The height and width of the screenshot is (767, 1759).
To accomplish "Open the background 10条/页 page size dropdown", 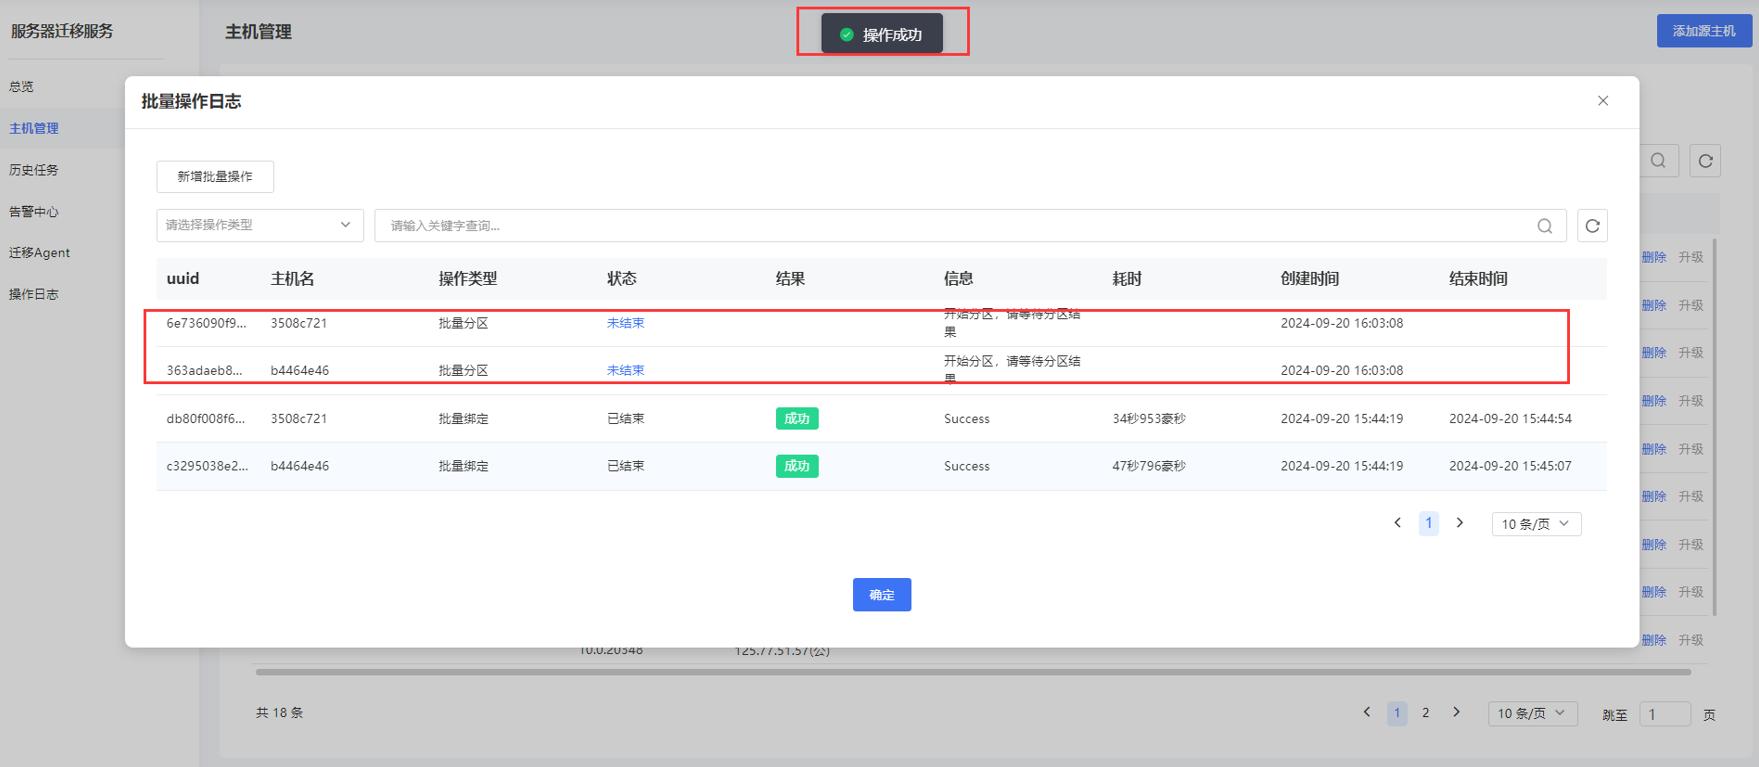I will pyautogui.click(x=1532, y=713).
